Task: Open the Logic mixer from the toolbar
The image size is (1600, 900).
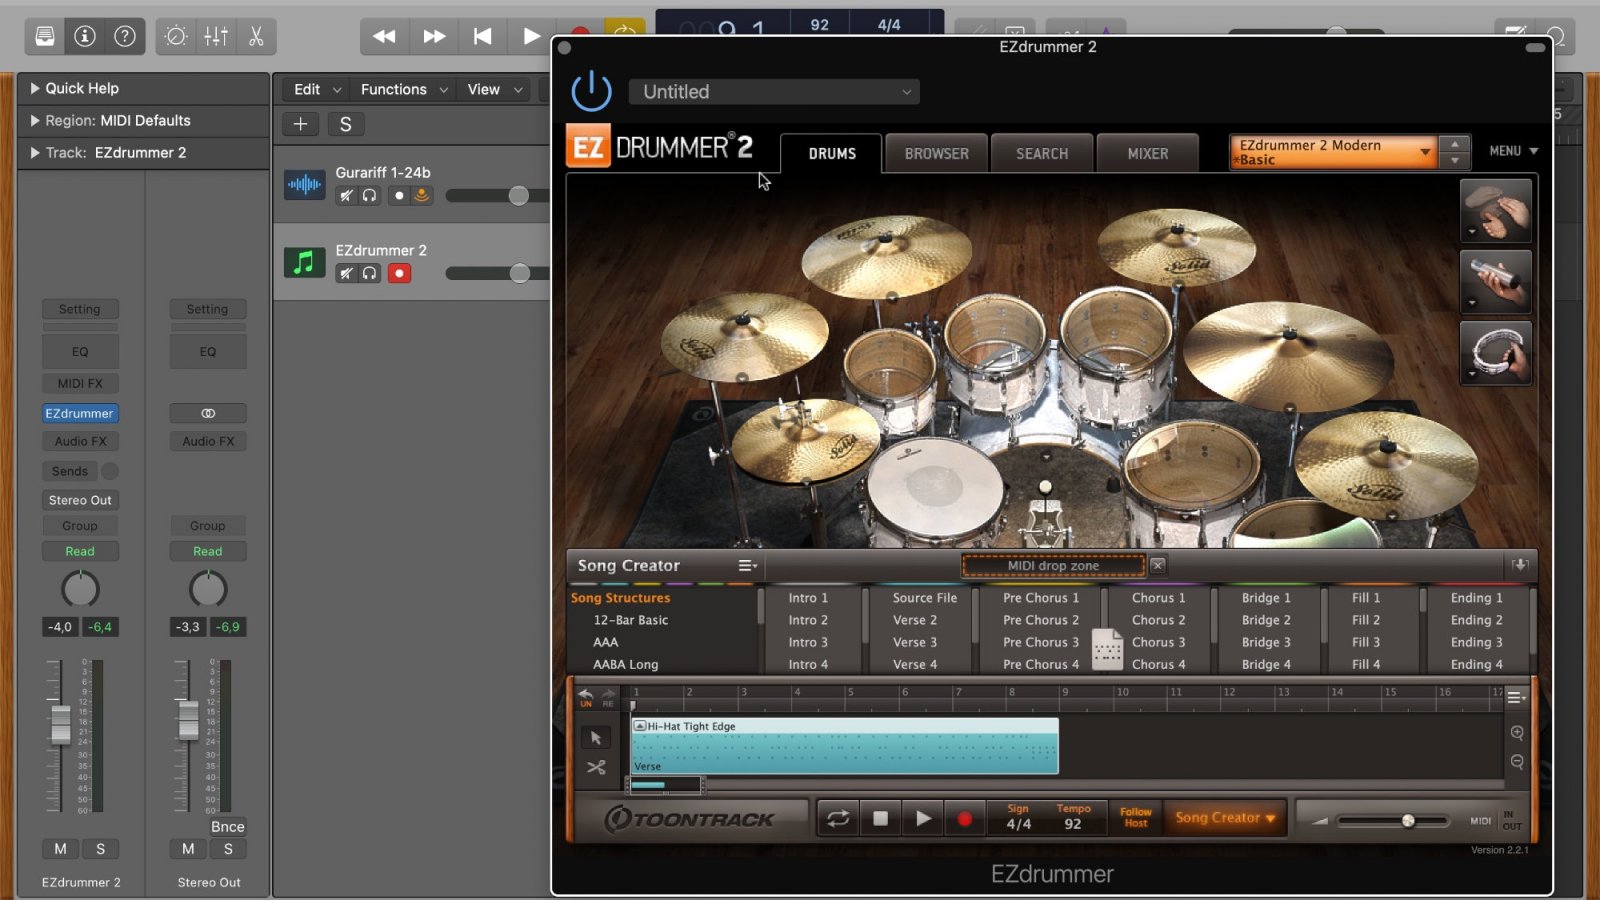Action: coord(216,37)
